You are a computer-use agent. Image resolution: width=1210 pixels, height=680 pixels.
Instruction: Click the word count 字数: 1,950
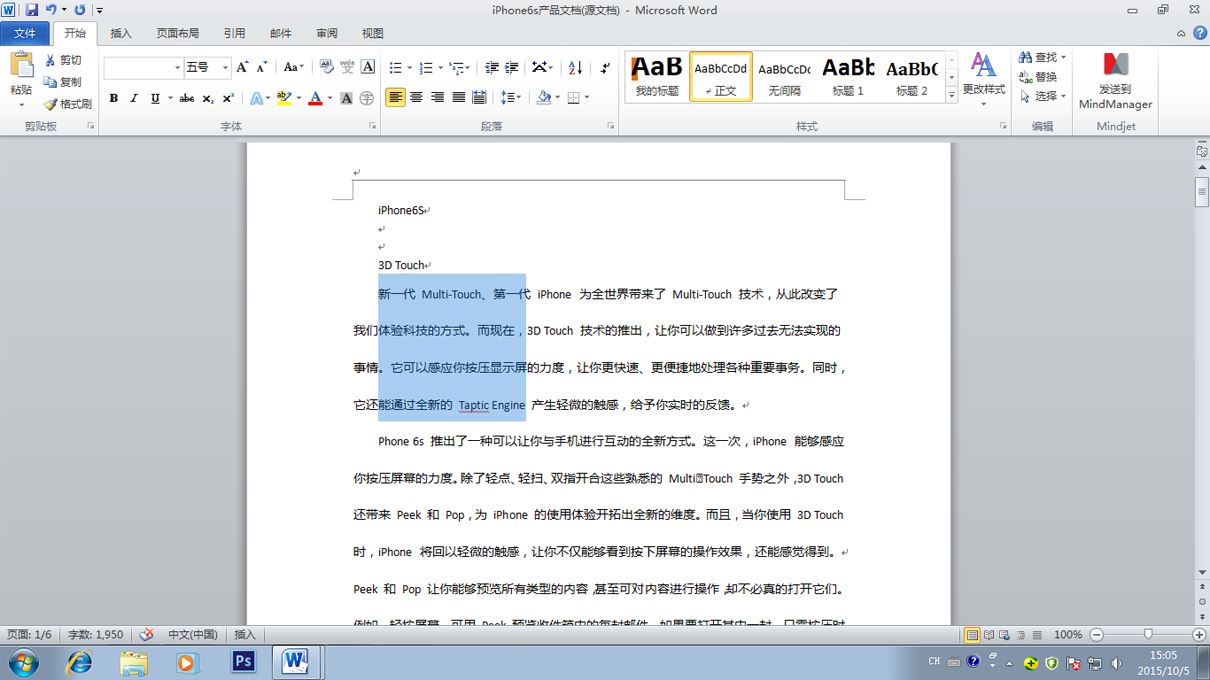[x=96, y=634]
